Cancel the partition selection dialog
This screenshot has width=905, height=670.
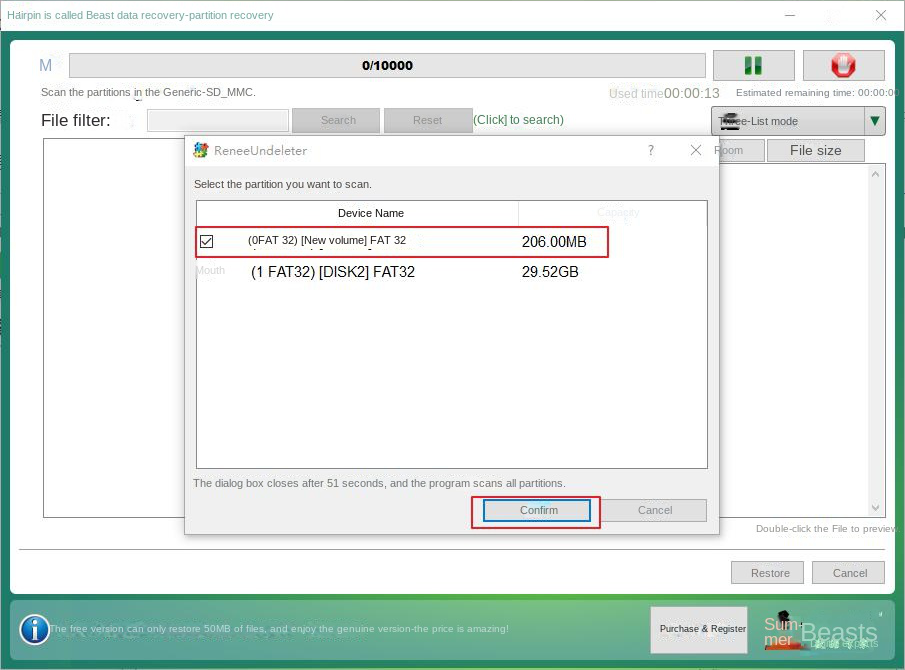click(x=655, y=510)
